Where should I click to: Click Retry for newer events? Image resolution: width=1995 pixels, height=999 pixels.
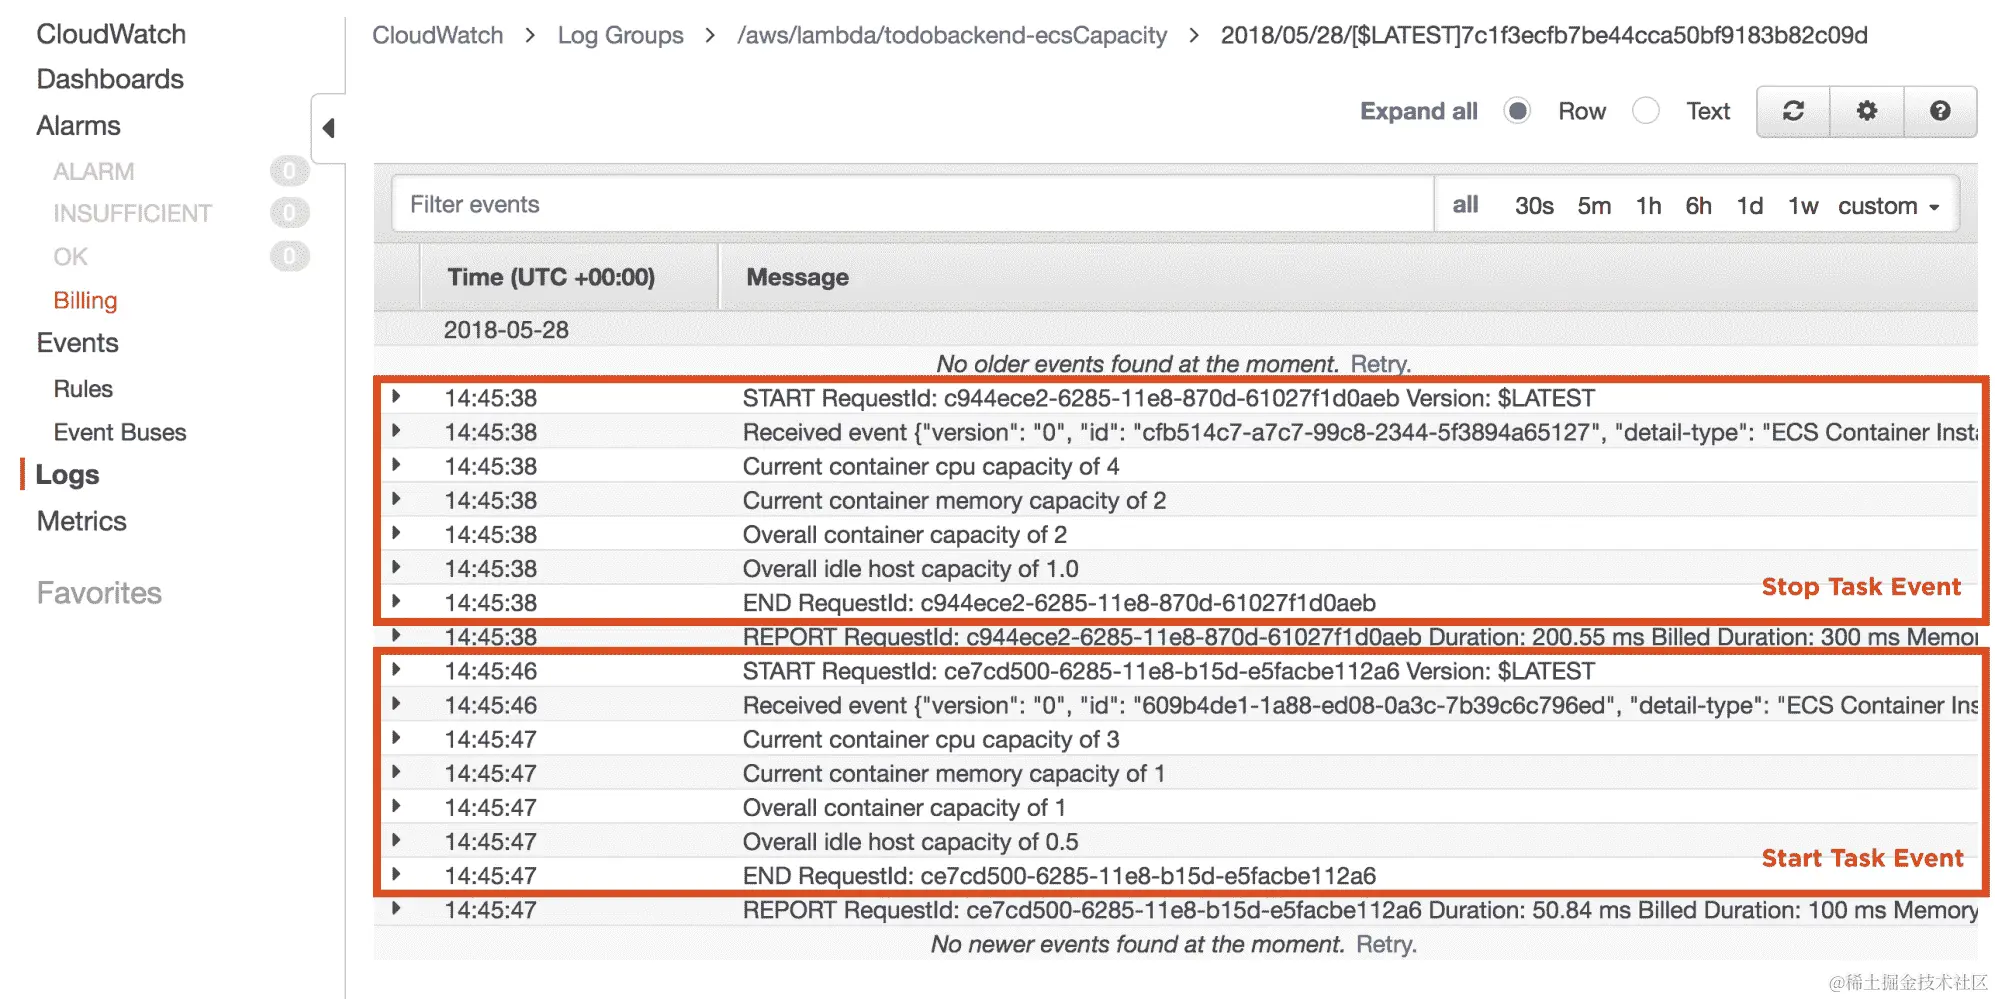tap(1386, 944)
